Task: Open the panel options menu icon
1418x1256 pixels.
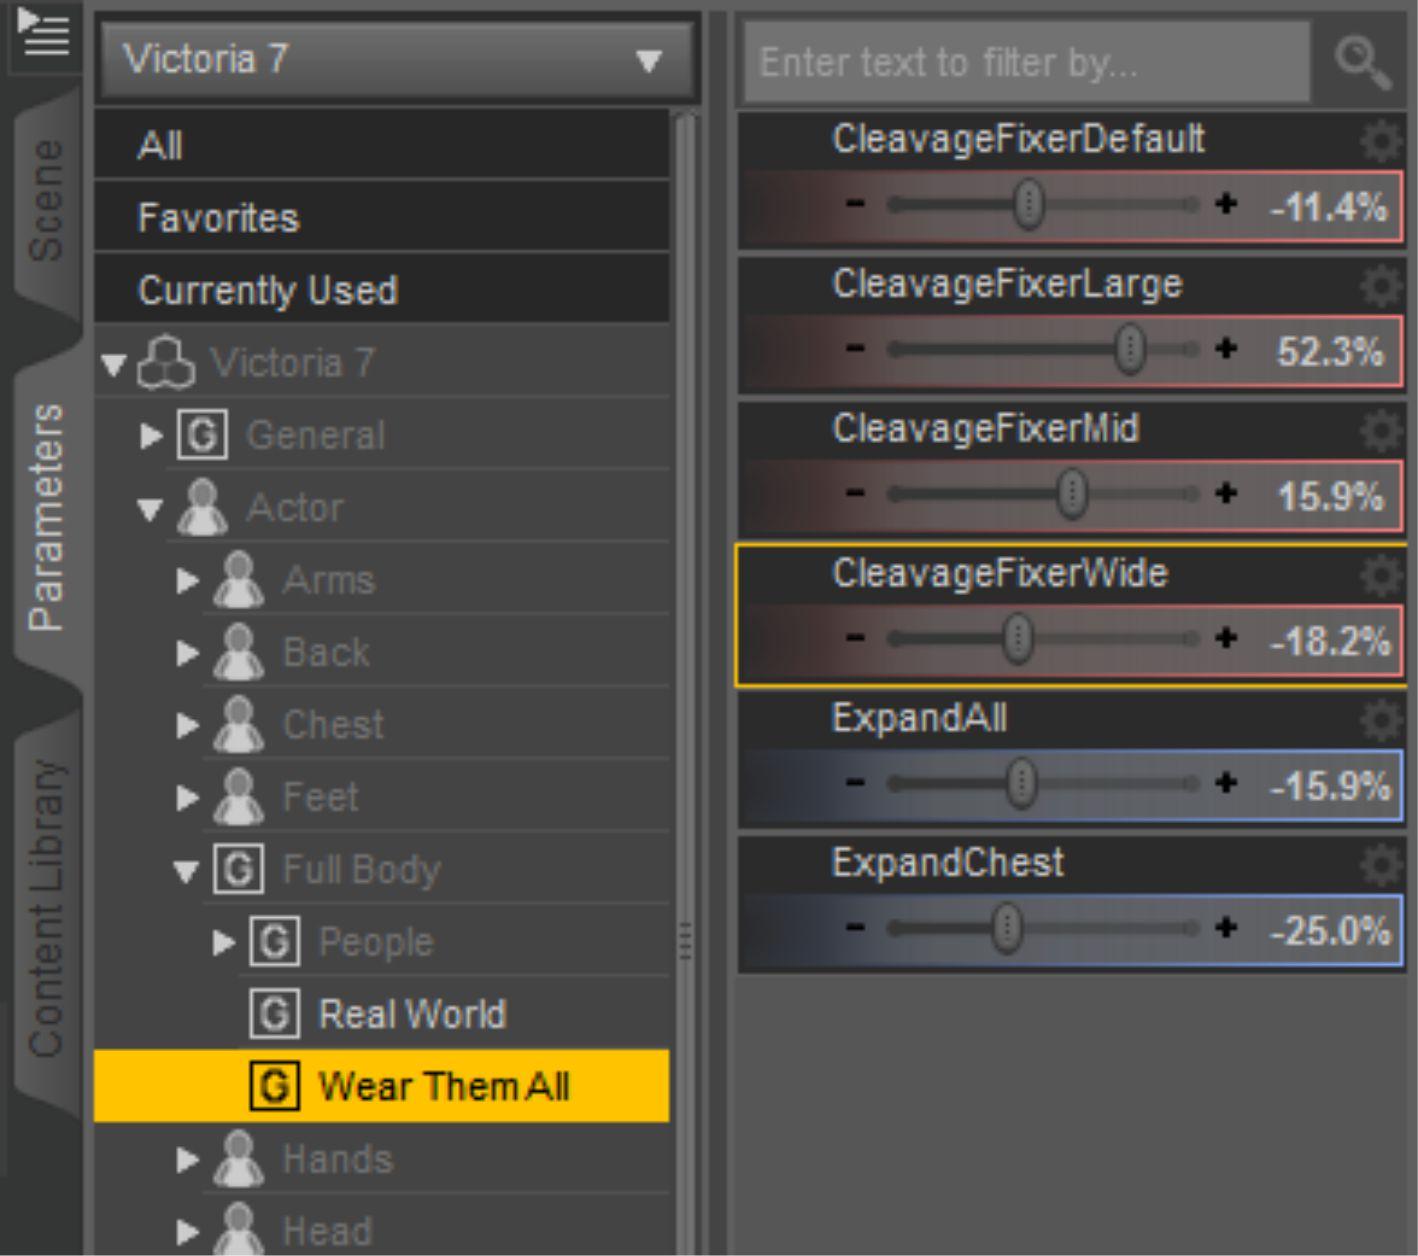Action: coord(44,33)
